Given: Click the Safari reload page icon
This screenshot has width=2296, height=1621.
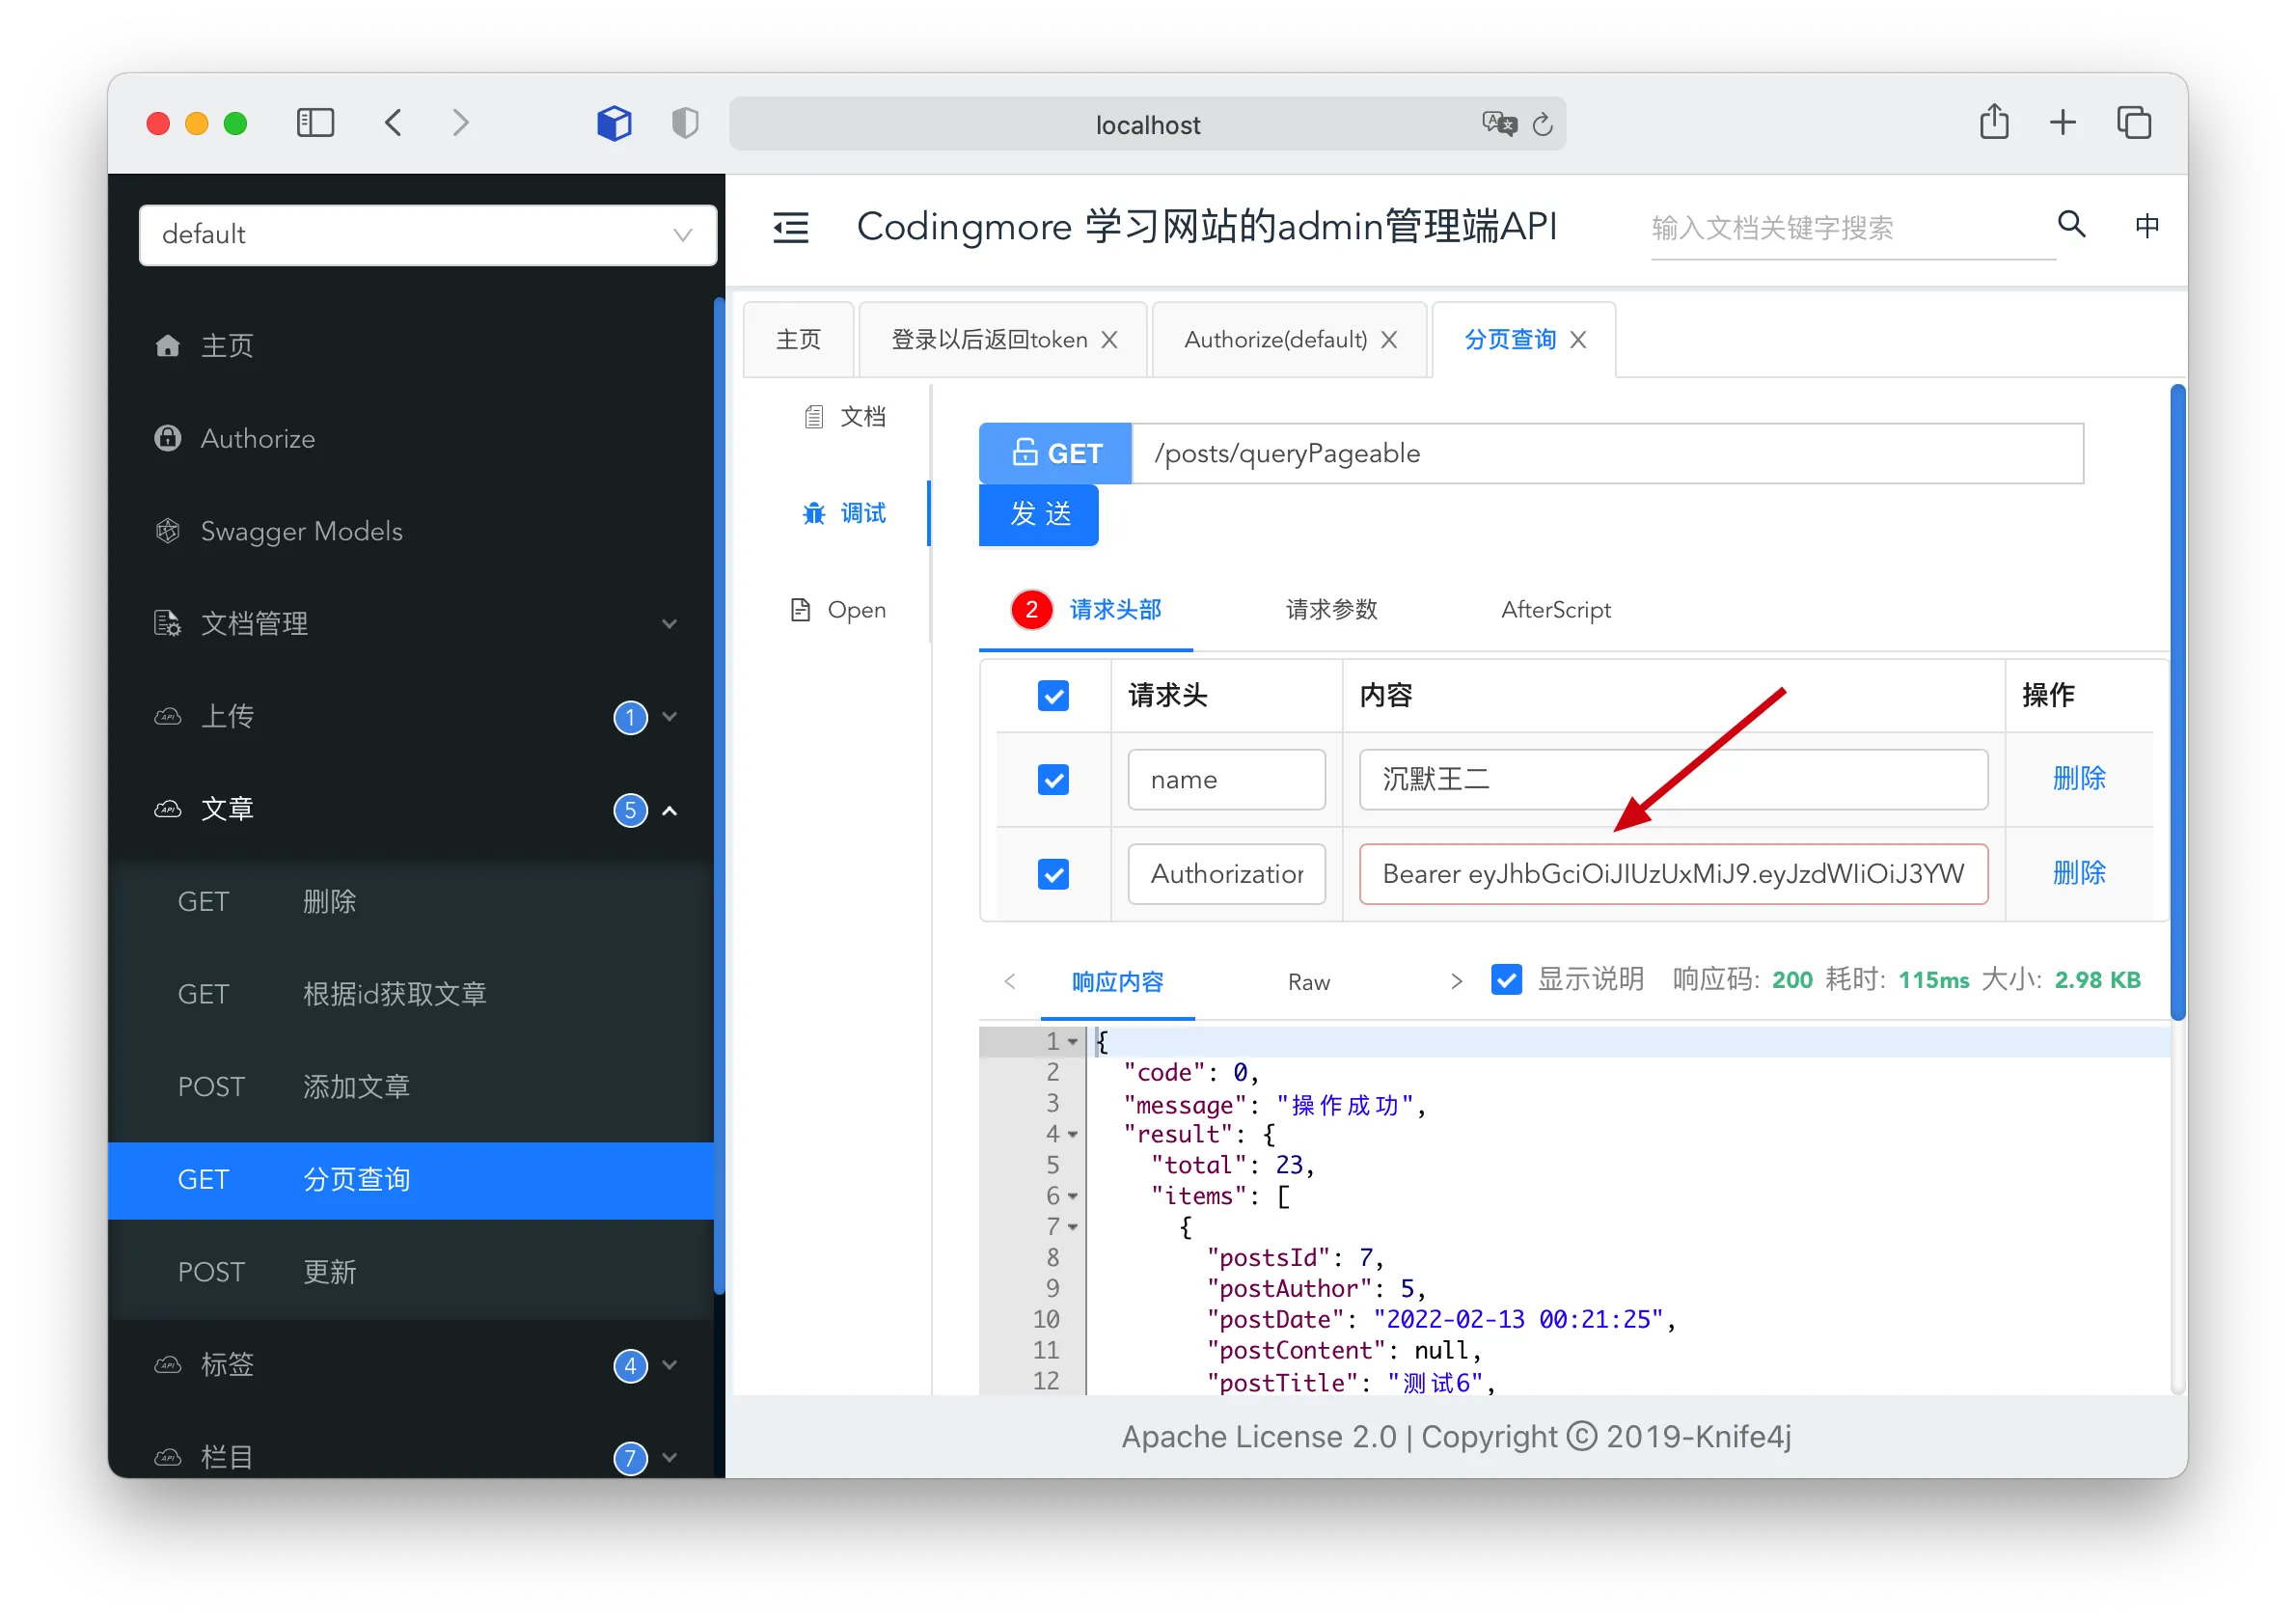Looking at the screenshot, I should pyautogui.click(x=1542, y=124).
